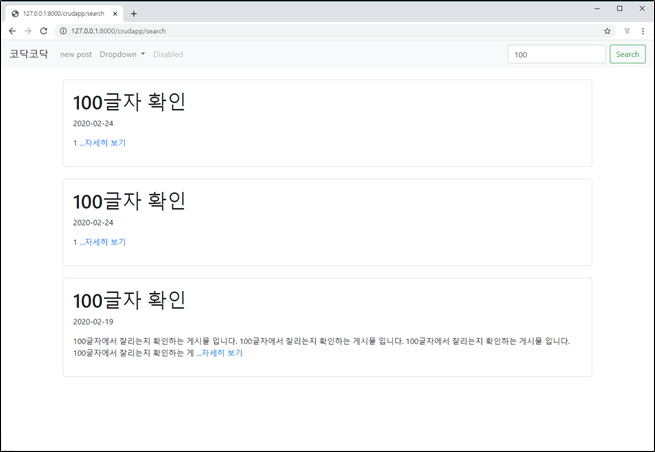655x452 pixels.
Task: Open 자세히 보기 link in first post
Action: pyautogui.click(x=103, y=143)
